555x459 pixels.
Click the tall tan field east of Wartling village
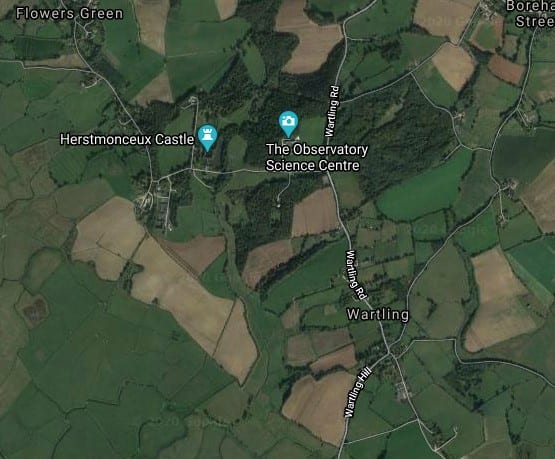(498, 301)
